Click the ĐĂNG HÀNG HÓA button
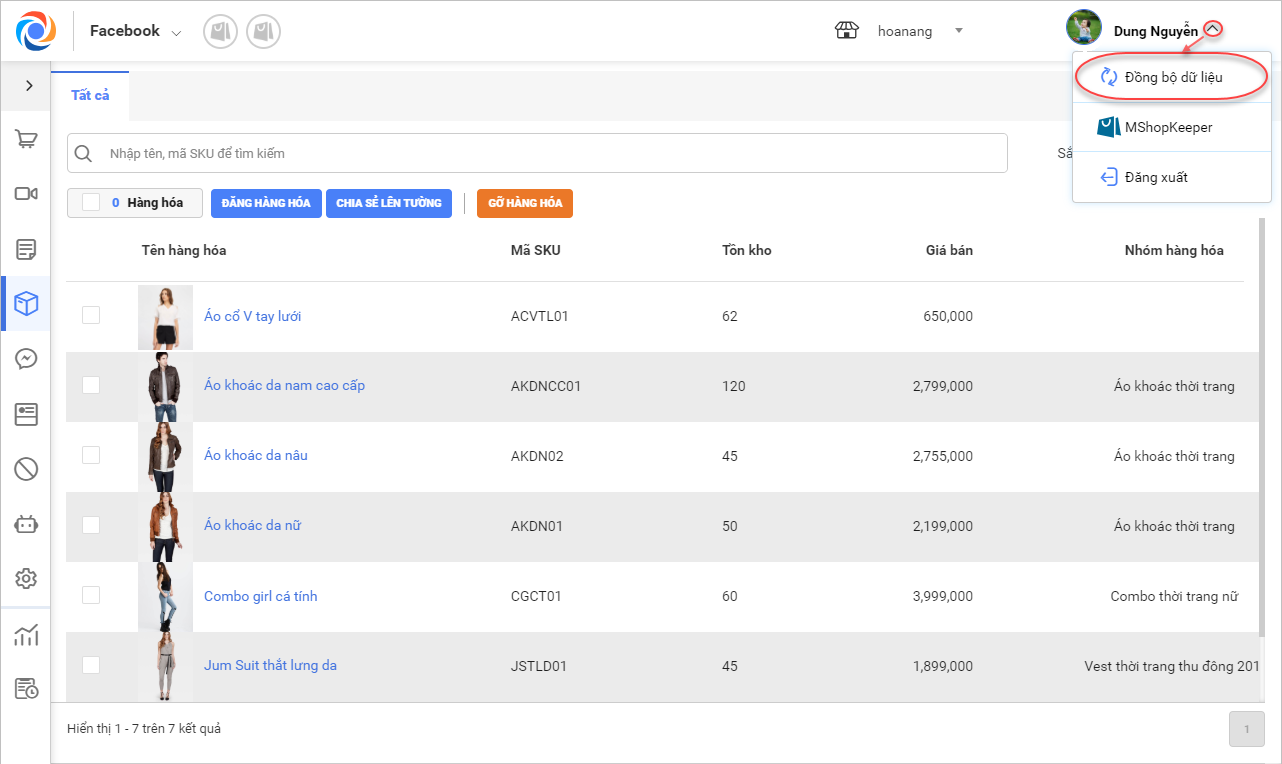 point(266,203)
